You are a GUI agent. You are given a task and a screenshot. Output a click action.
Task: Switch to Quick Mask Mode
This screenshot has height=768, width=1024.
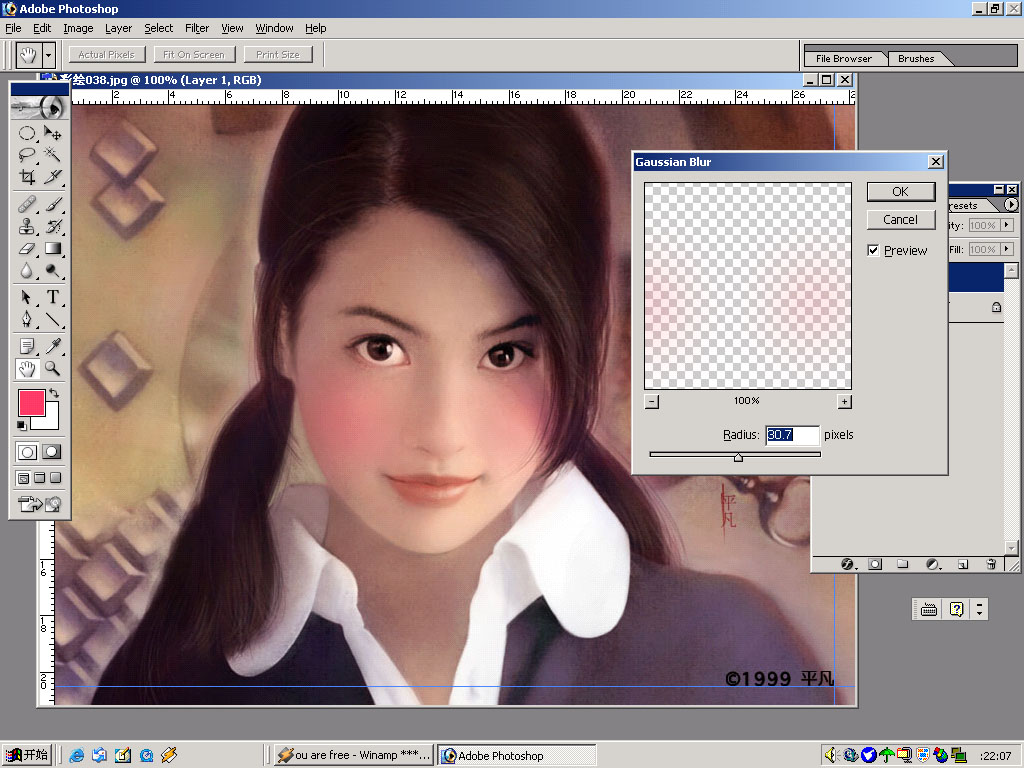[x=52, y=452]
